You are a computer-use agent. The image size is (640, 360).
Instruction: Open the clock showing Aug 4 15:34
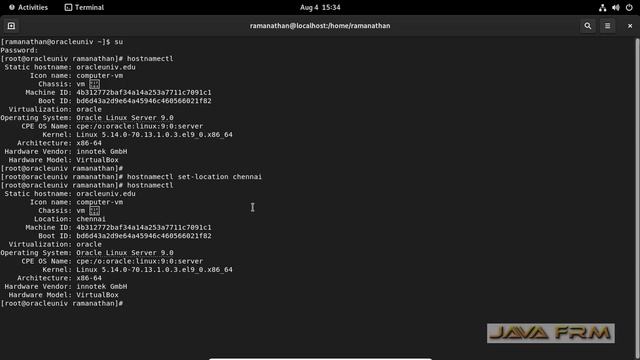[x=320, y=7]
